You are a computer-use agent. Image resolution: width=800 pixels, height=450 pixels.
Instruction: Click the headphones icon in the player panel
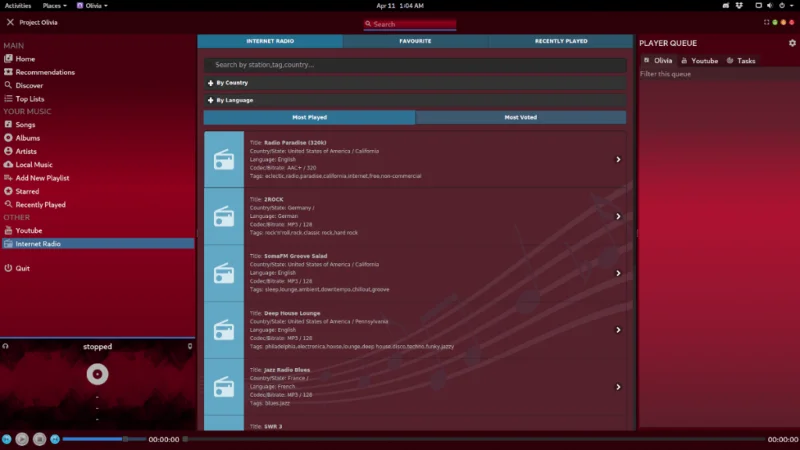[5, 346]
